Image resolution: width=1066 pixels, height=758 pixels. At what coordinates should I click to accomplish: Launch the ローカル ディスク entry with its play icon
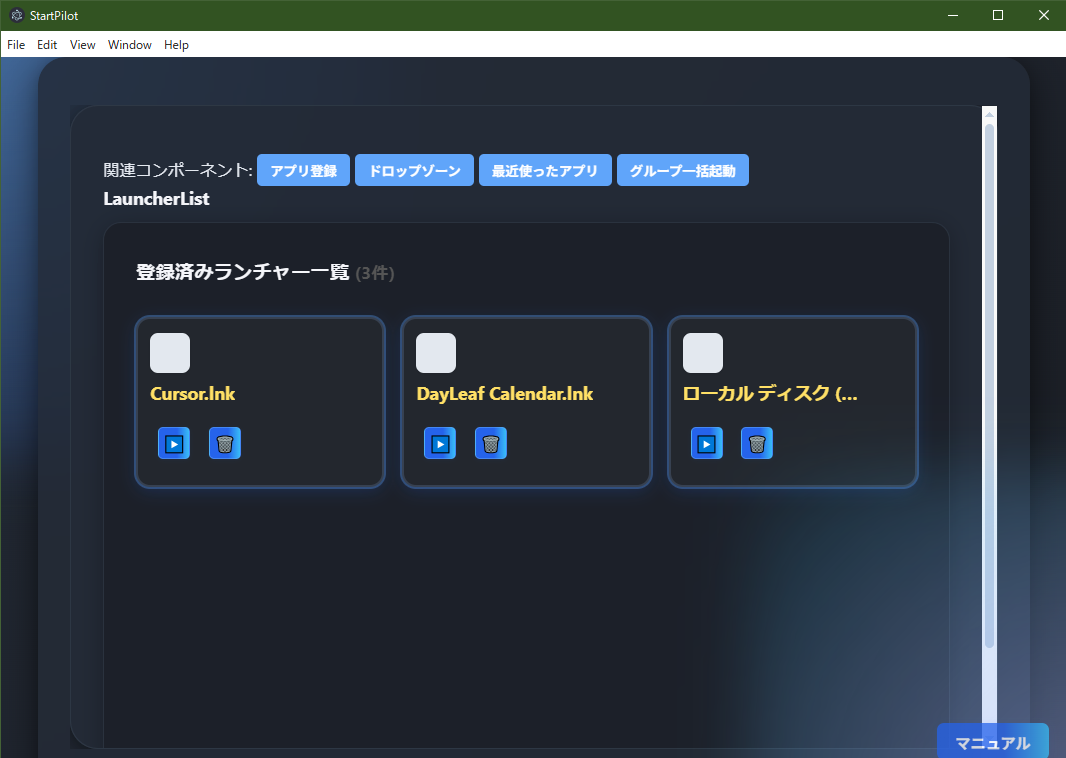point(707,443)
